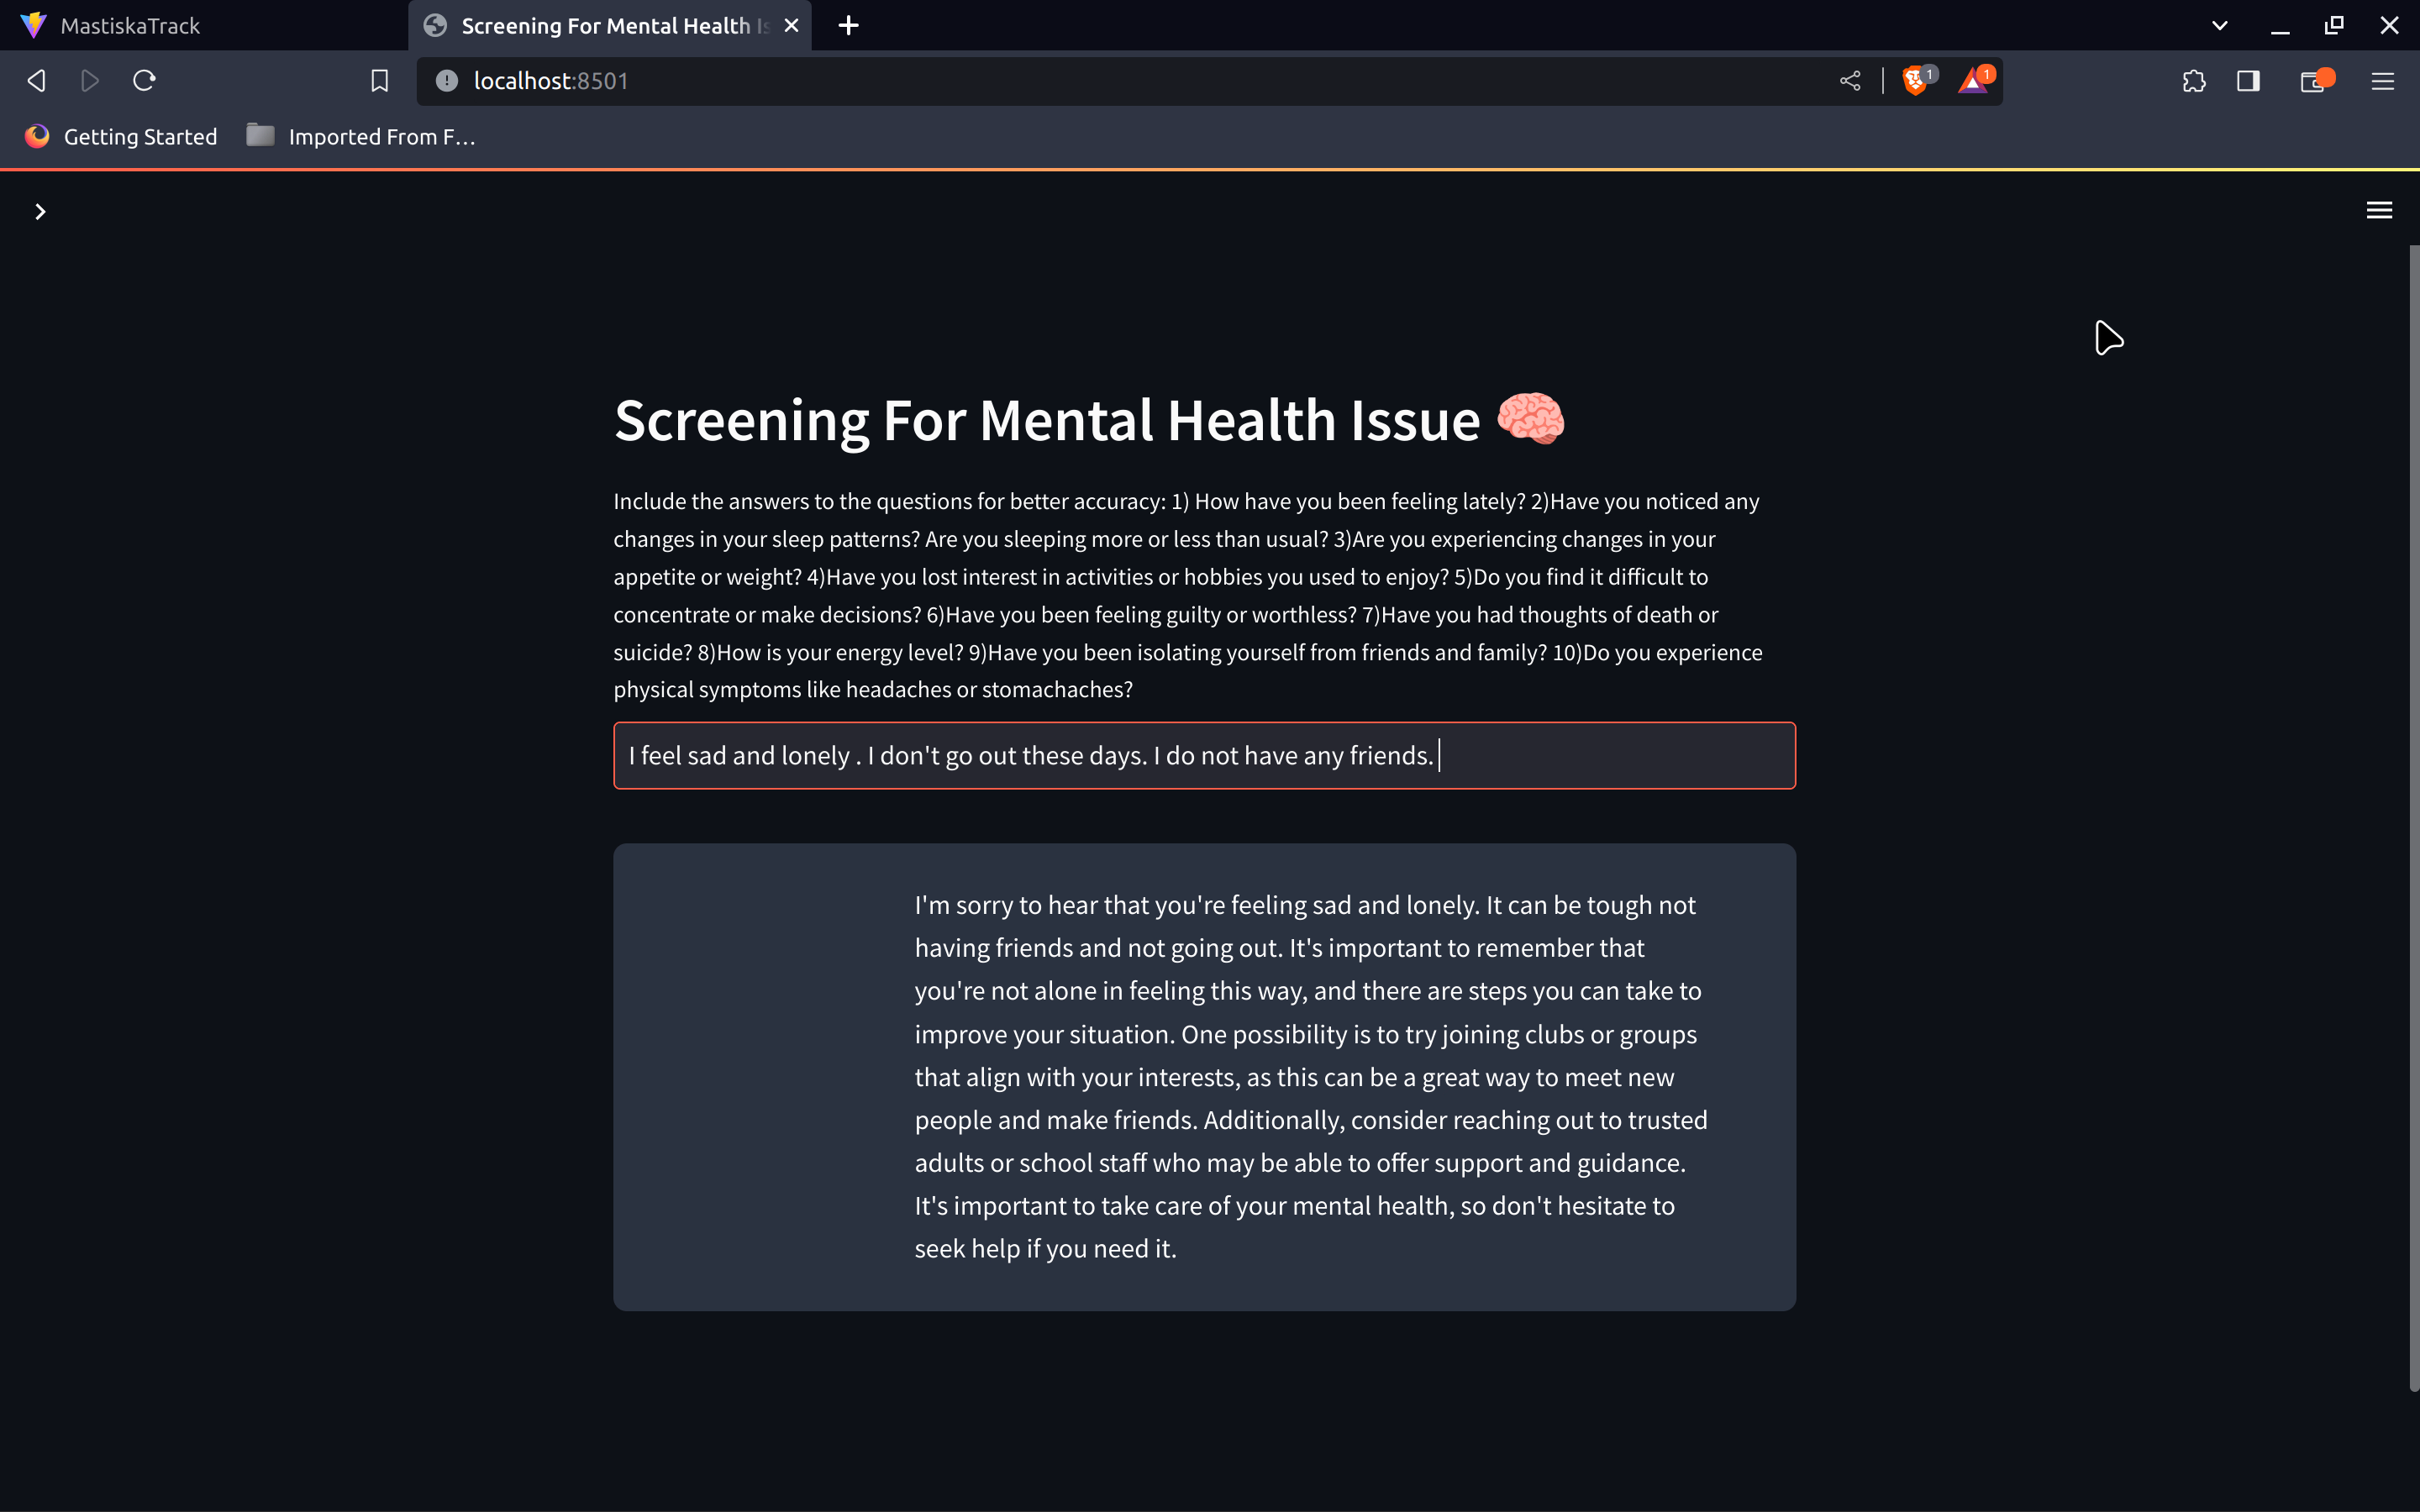Open the browser hamburger menu
Image resolution: width=2420 pixels, height=1512 pixels.
coord(2382,81)
